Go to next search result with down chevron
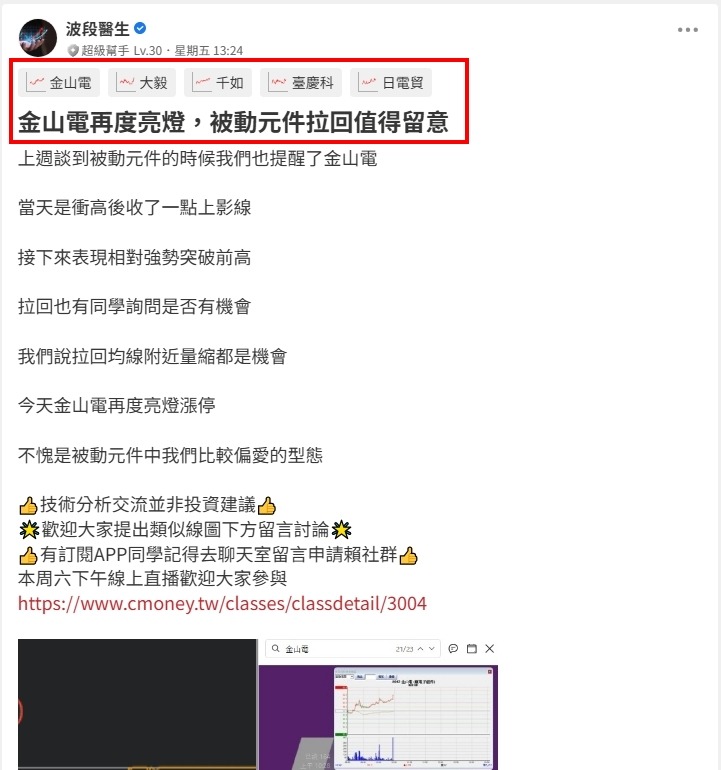Image resolution: width=721 pixels, height=770 pixels. (x=432, y=649)
